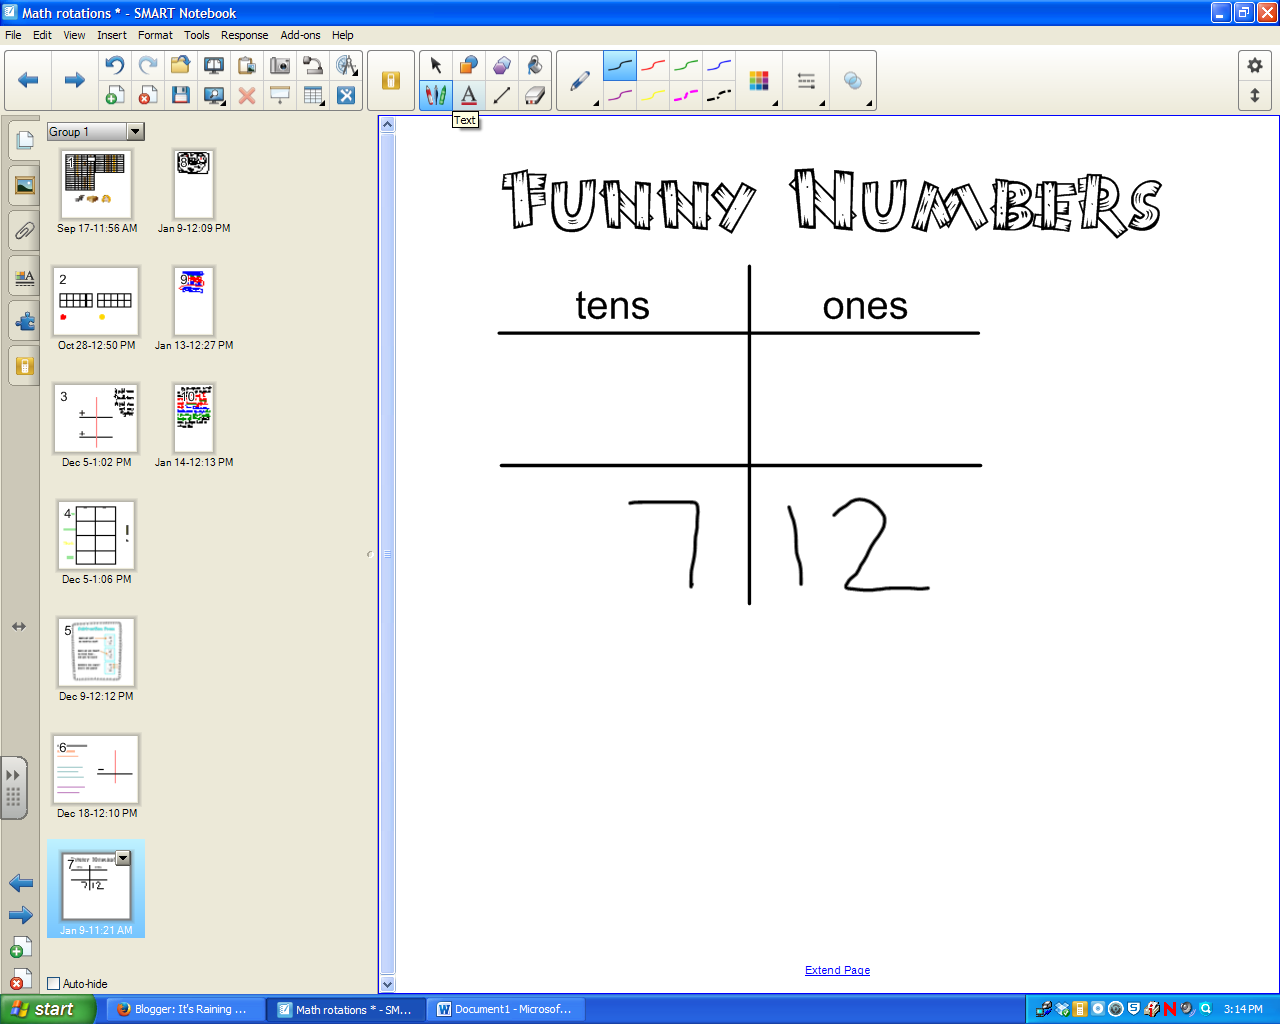Save the notebook file

pos(181,96)
